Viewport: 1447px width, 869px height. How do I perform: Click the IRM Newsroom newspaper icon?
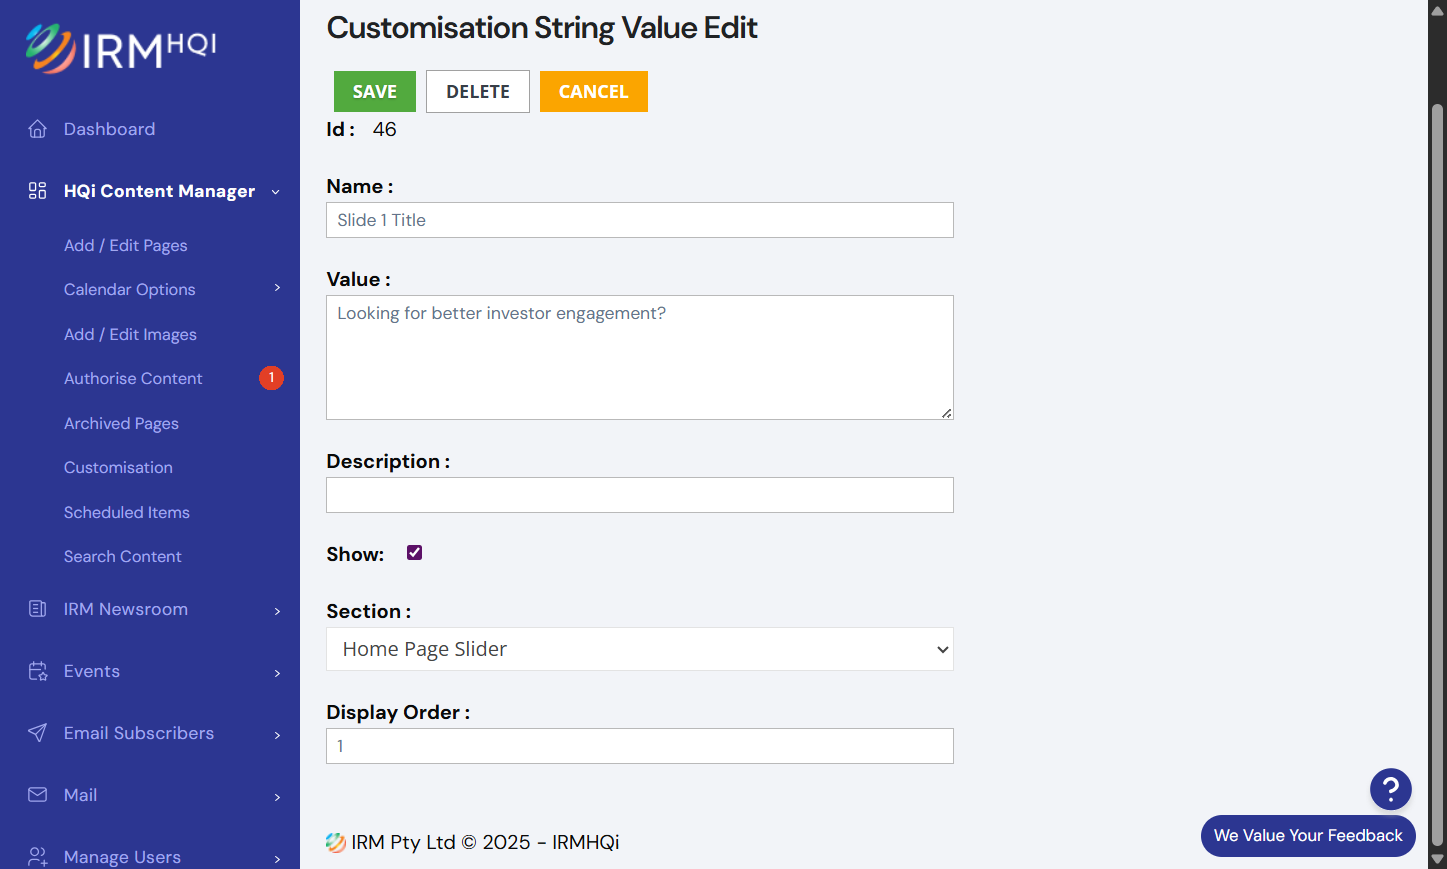[38, 609]
